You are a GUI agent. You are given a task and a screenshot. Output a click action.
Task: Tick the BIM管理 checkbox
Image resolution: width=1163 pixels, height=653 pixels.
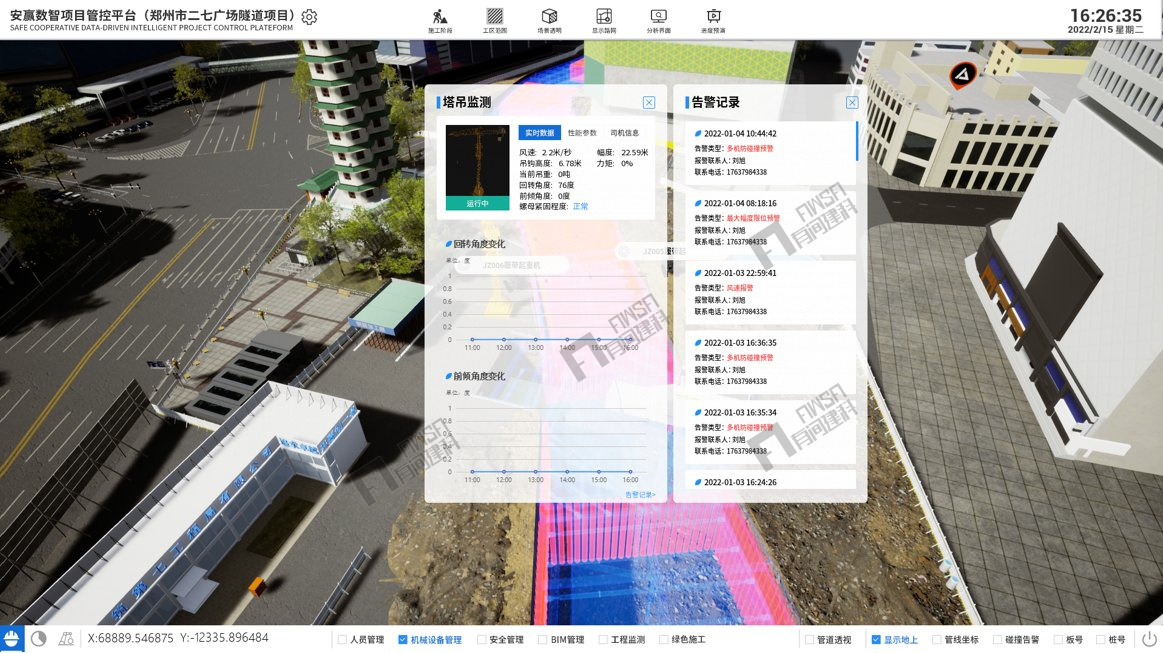(542, 640)
